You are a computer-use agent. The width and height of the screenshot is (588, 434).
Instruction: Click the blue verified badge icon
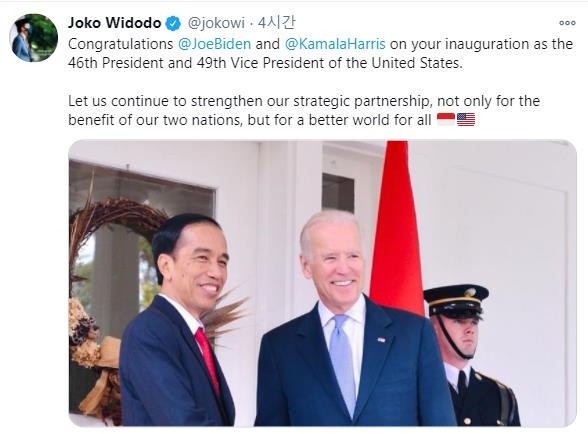(173, 23)
